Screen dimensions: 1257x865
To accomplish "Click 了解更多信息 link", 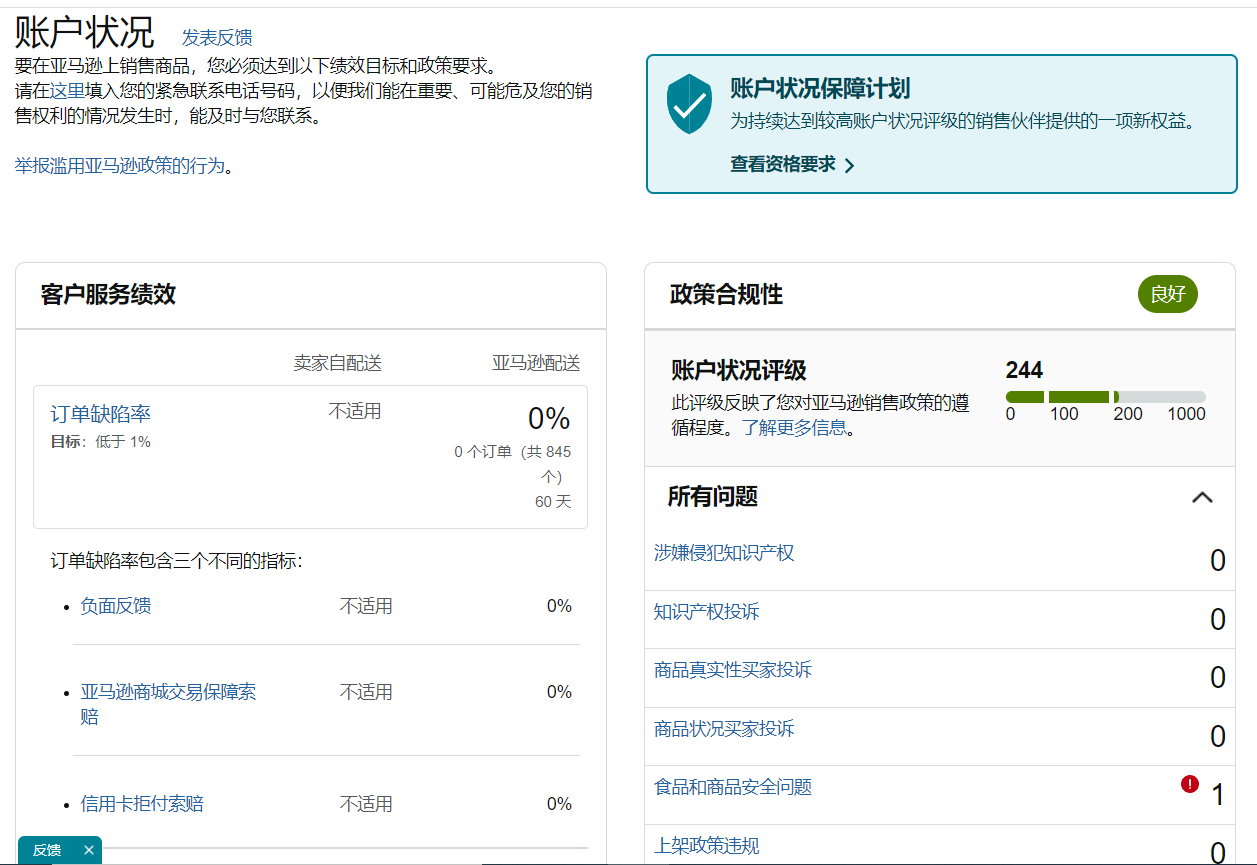I will click(x=794, y=428).
